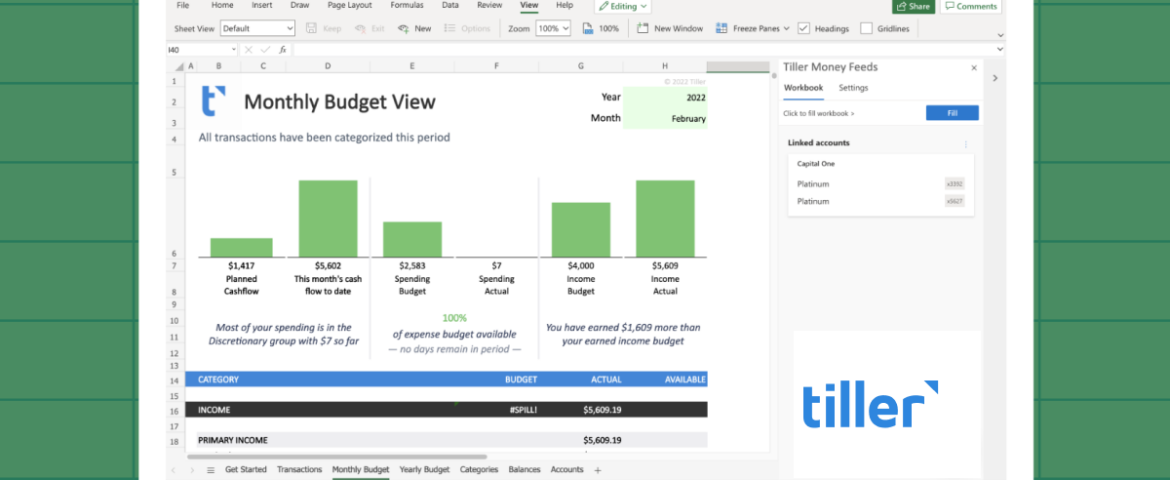Open the Linked accounts three-dot menu
The height and width of the screenshot is (480, 1170).
click(966, 143)
